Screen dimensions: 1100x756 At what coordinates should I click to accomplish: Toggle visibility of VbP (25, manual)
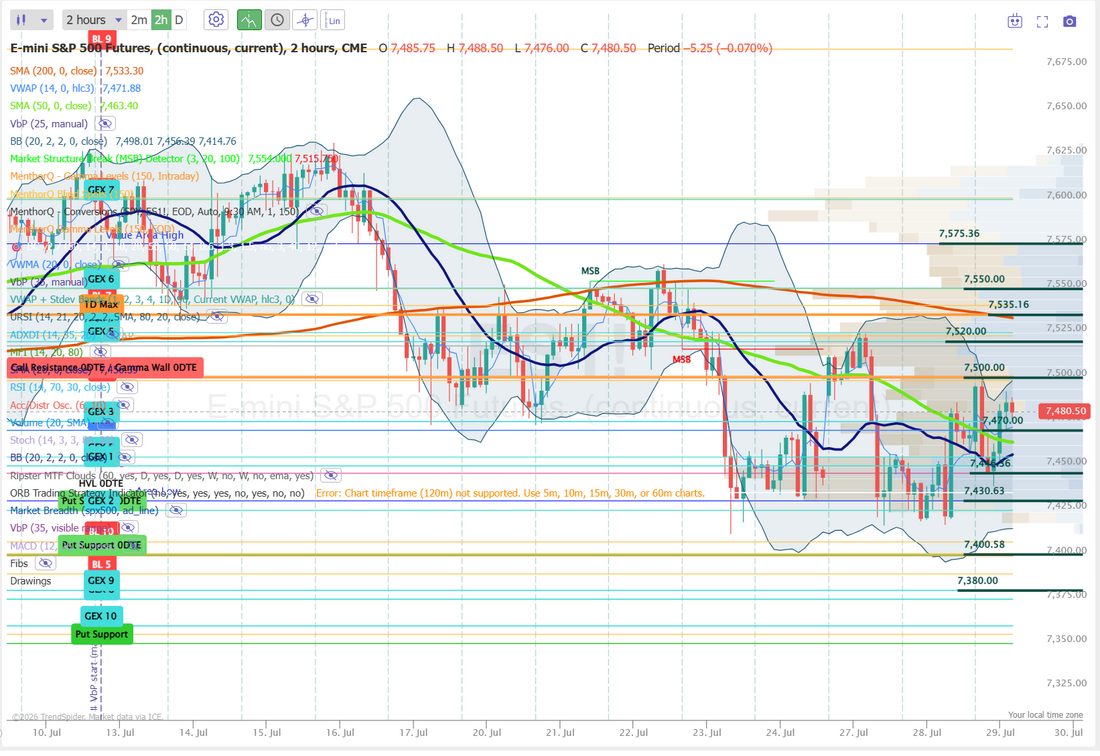coord(105,123)
